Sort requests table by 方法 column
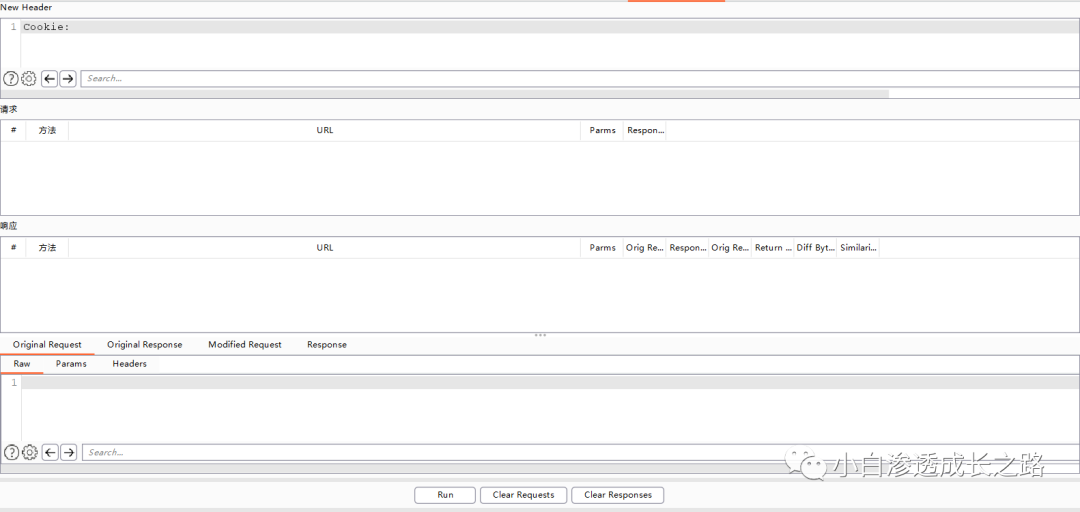The image size is (1080, 512). click(x=48, y=130)
